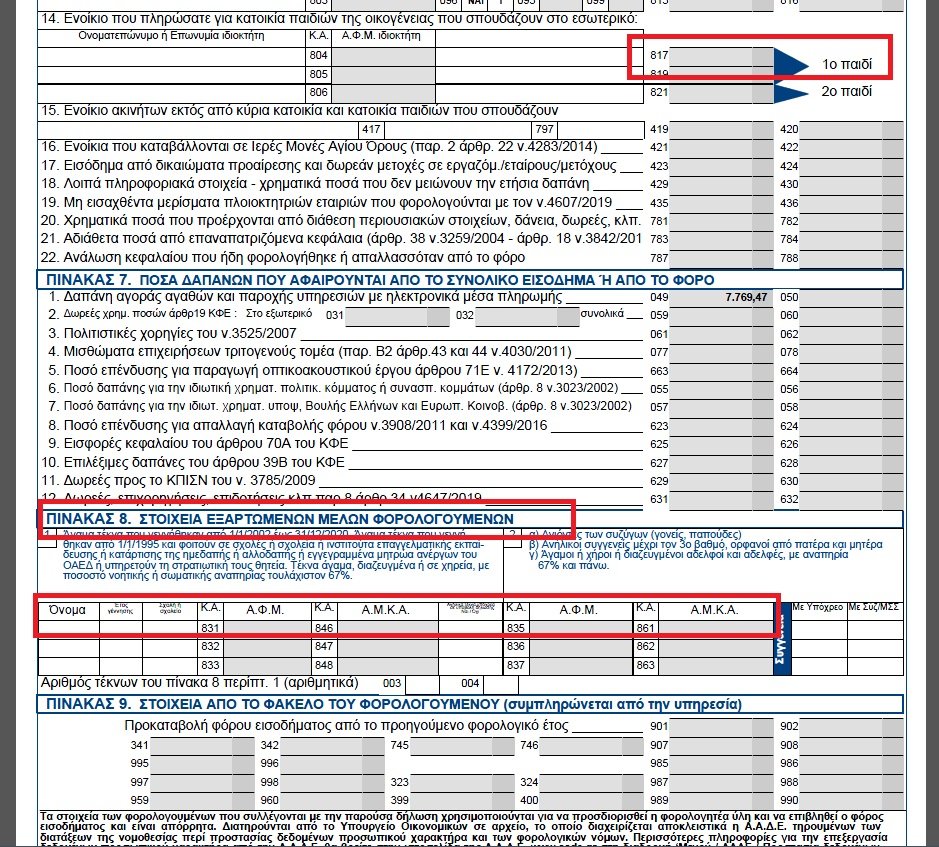Select the Α.Φ.Μ. field next to code 806
Image resolution: width=939 pixels, height=847 pixels.
coord(383,93)
